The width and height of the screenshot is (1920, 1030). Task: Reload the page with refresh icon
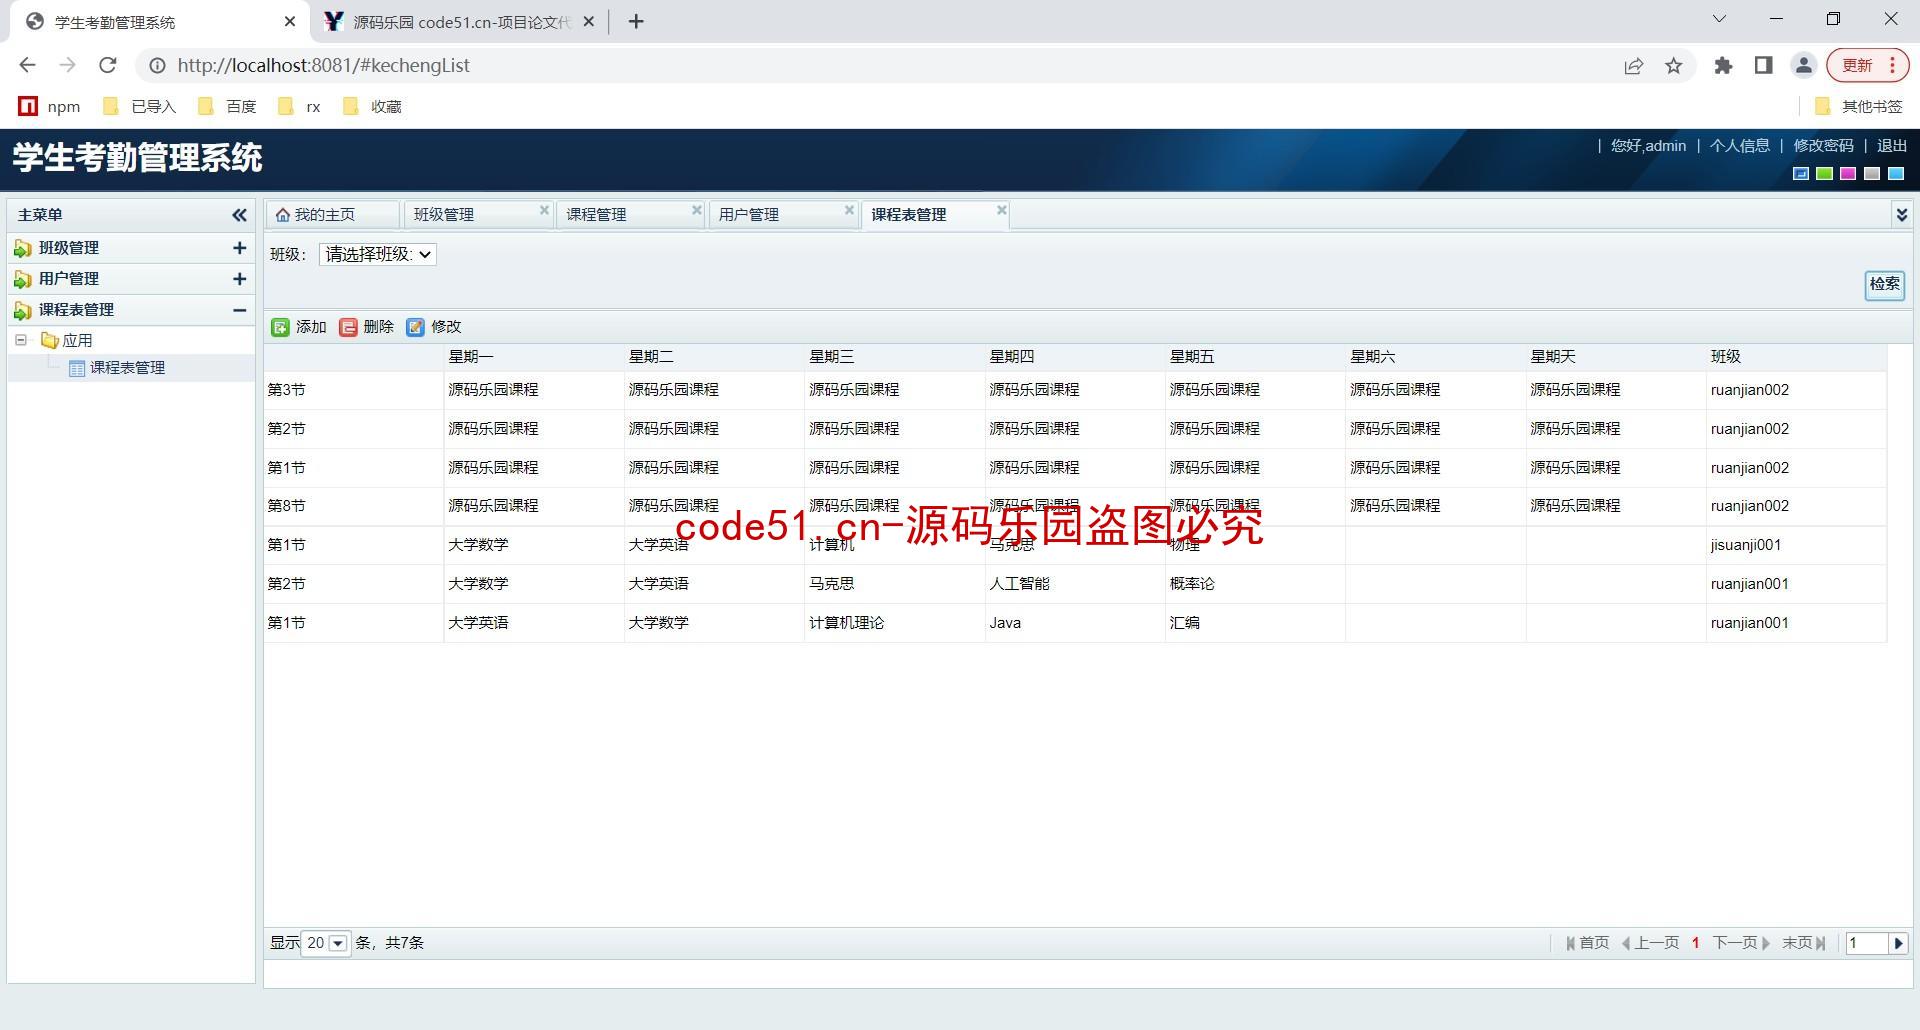(x=108, y=65)
